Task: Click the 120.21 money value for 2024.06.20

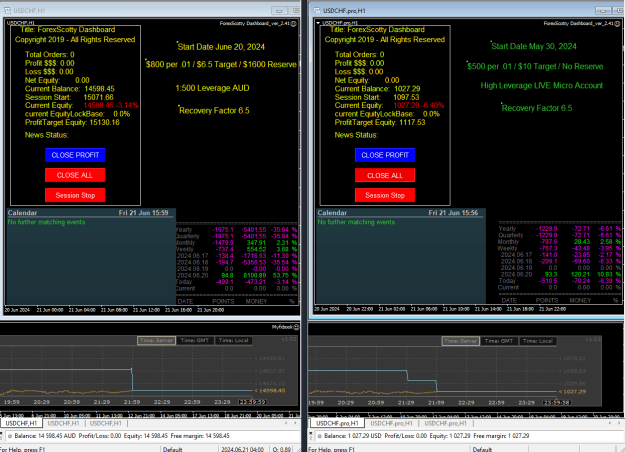Action: coord(580,274)
